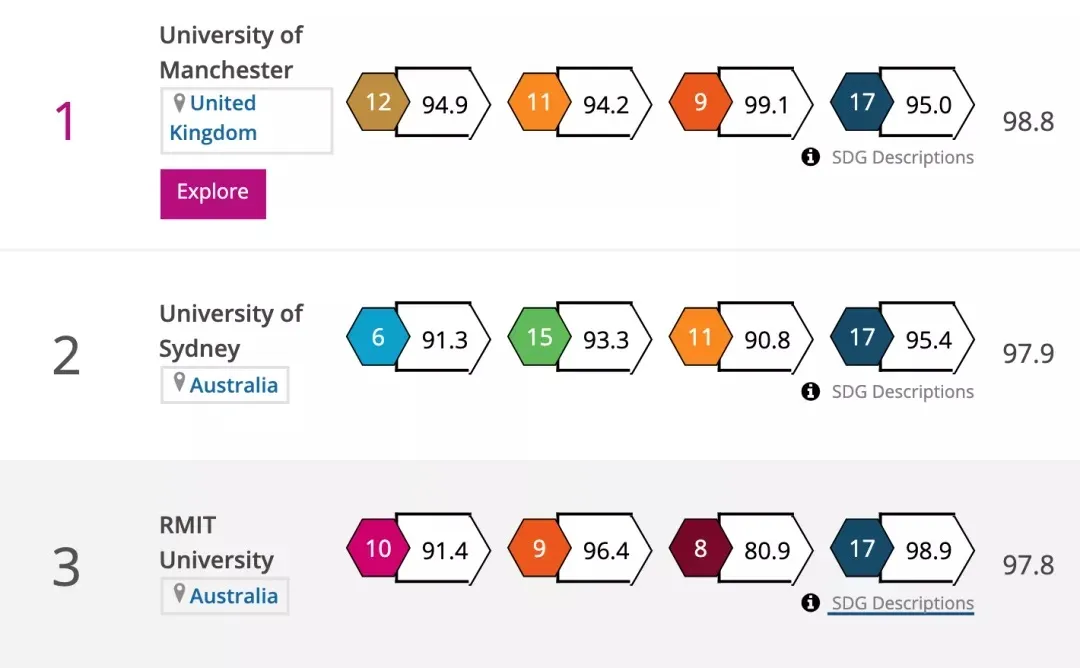Open the RMIT University name
This screenshot has height=668, width=1080.
click(216, 542)
